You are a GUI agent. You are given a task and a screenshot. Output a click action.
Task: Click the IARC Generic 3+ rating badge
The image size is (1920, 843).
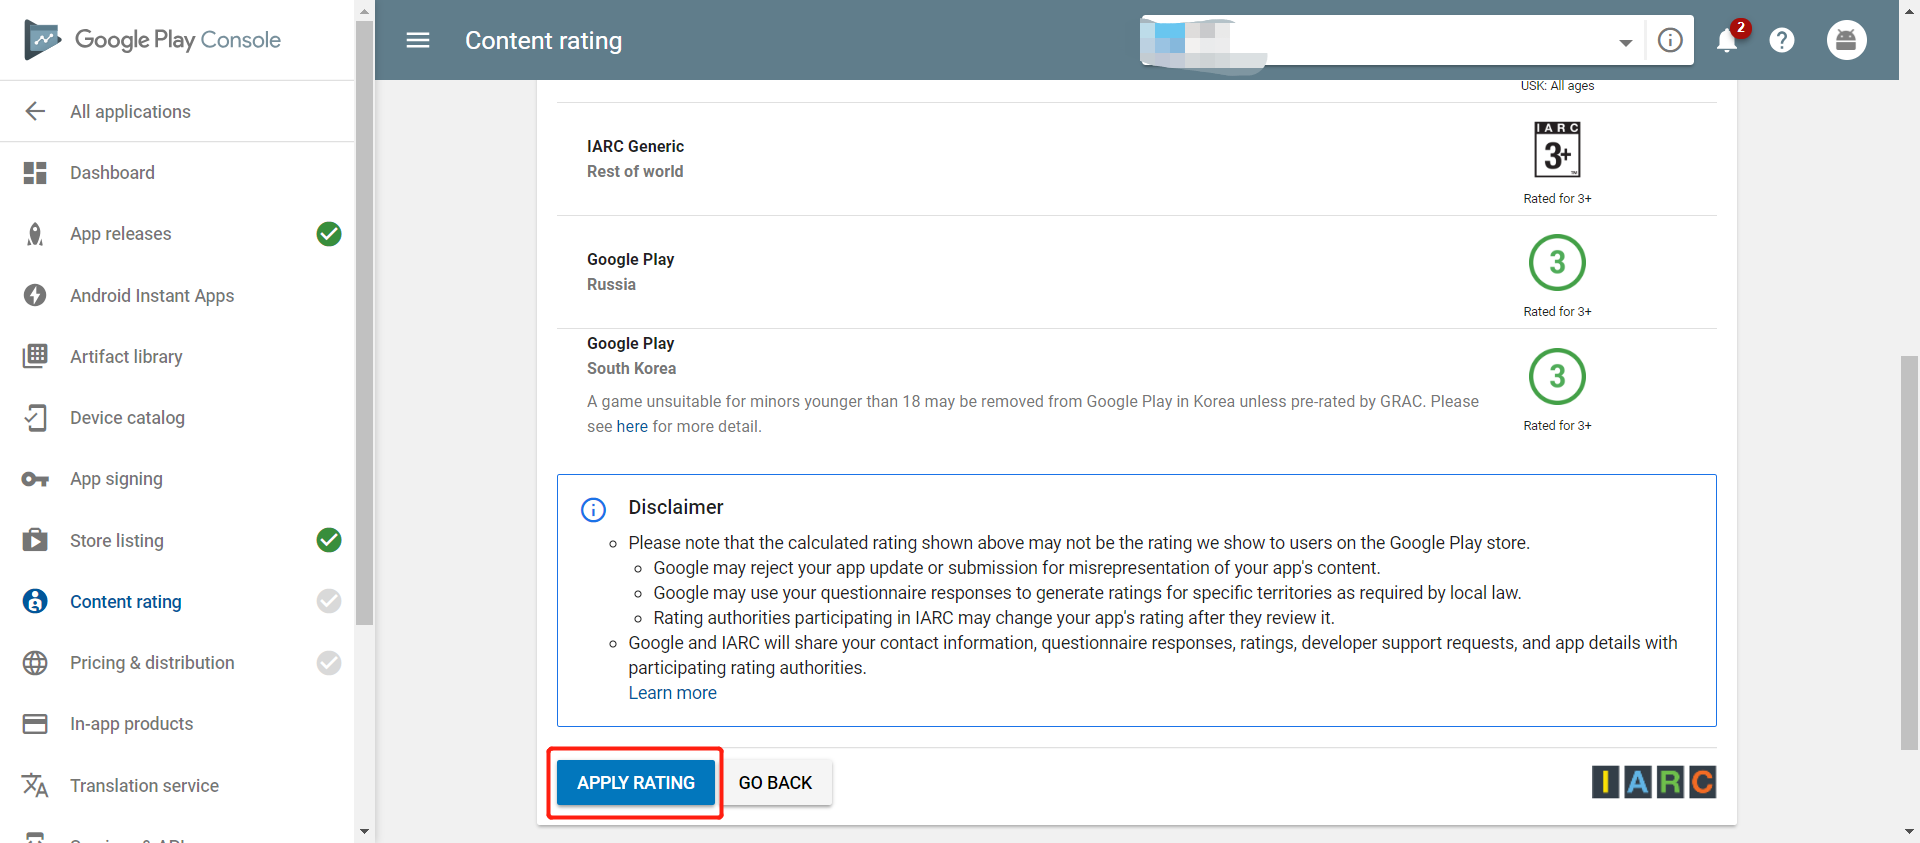pyautogui.click(x=1557, y=150)
